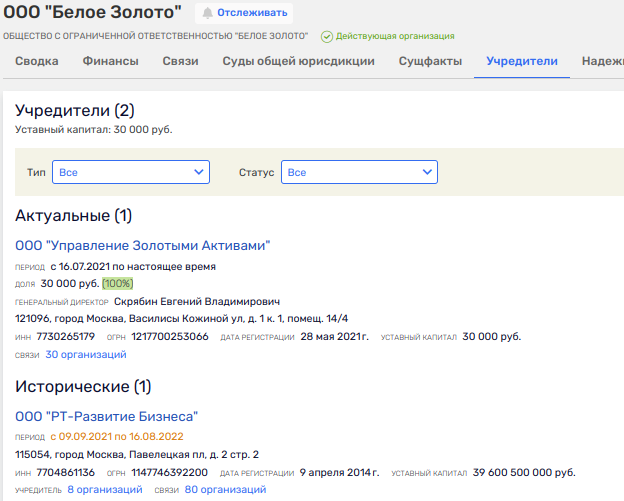Switch to the Финансы tab

[x=110, y=61]
